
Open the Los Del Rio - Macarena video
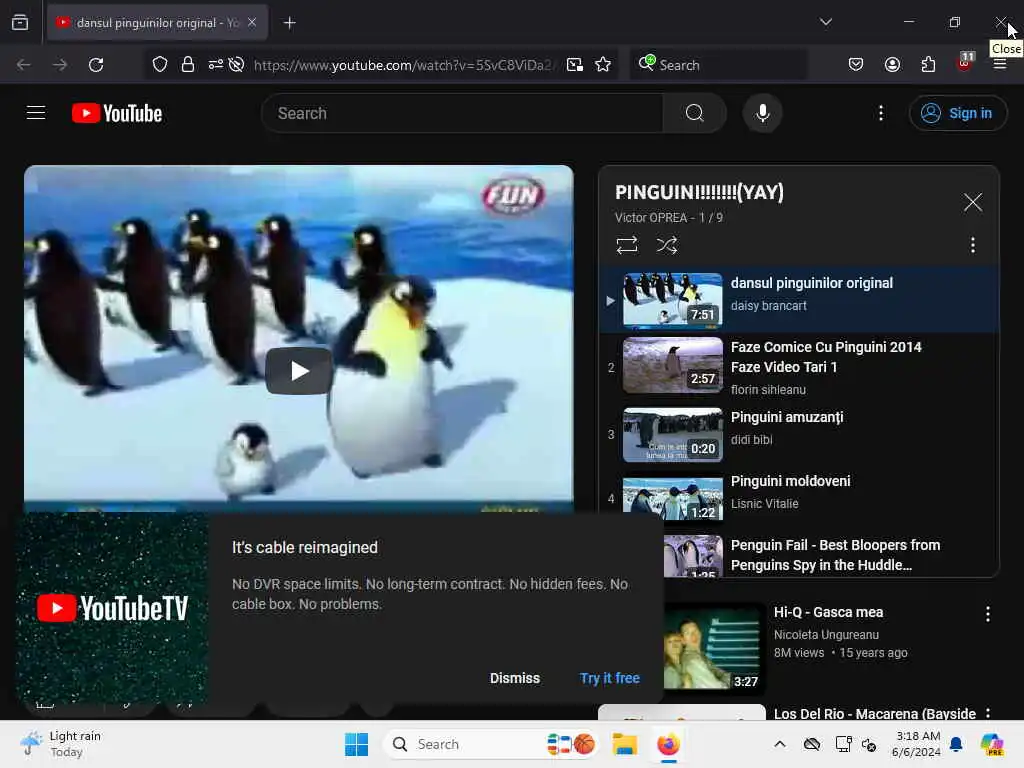(874, 713)
